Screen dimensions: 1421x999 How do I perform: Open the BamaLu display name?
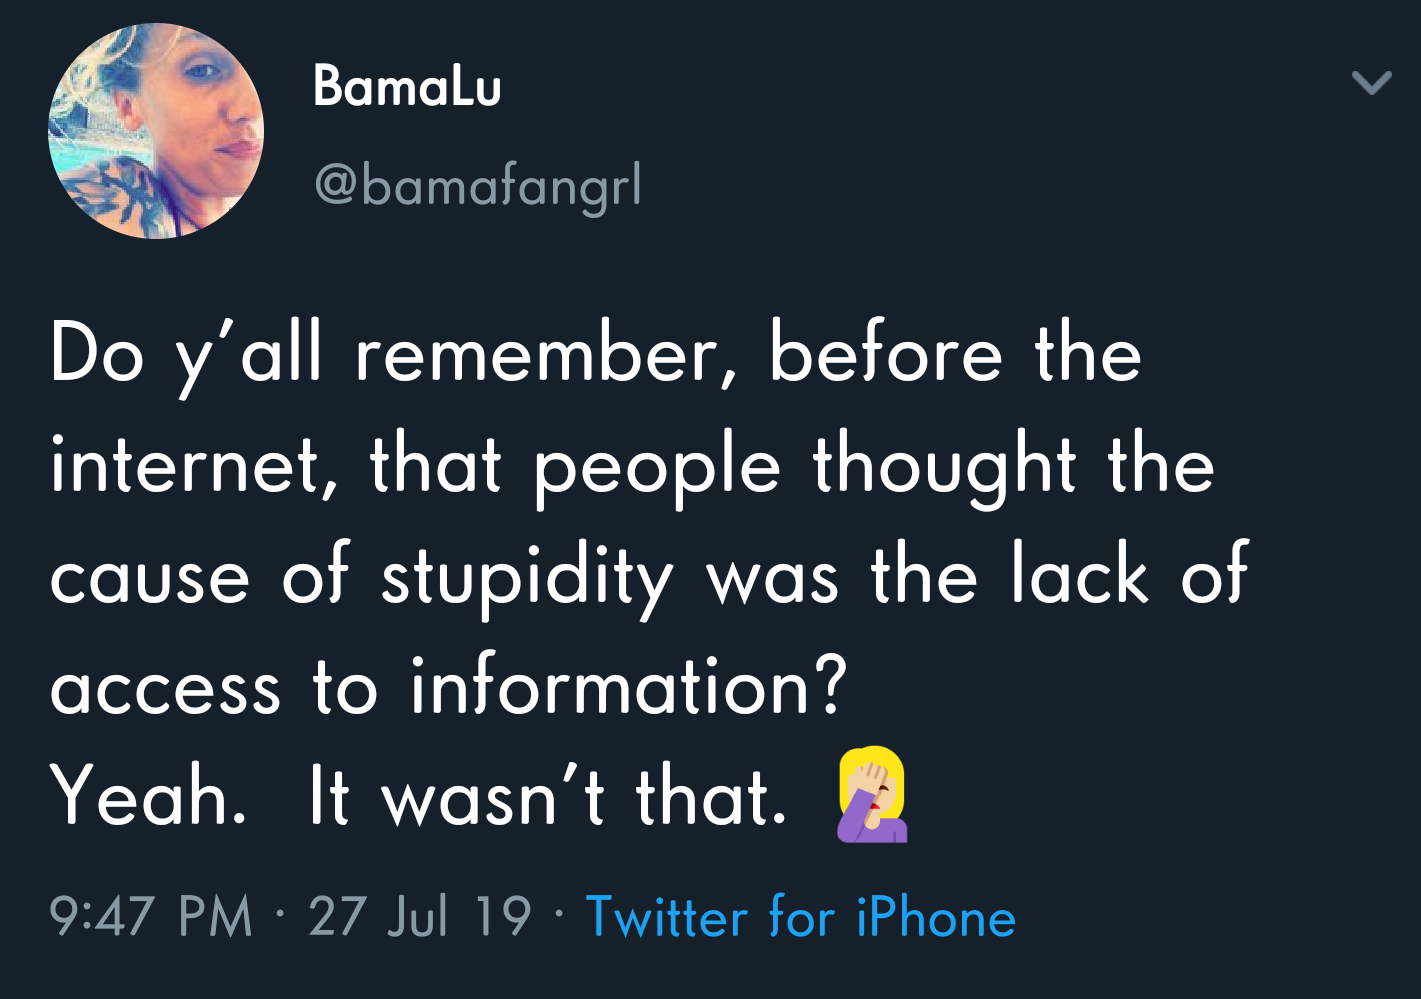(x=407, y=86)
